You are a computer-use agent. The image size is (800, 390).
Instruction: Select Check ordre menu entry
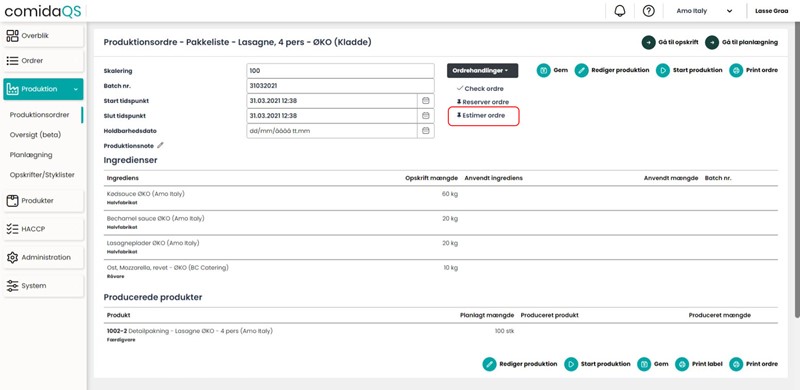(x=480, y=89)
